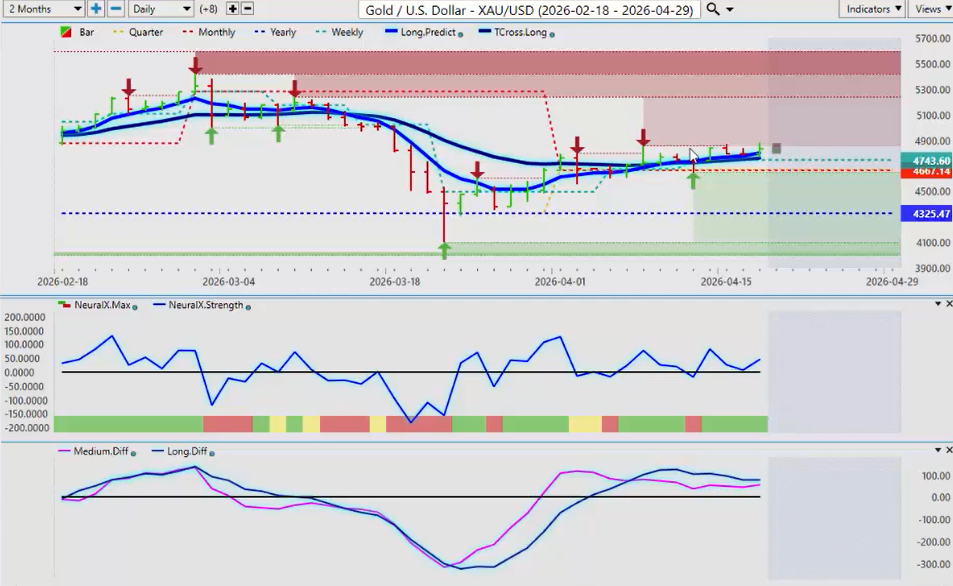This screenshot has height=586, width=953.
Task: Open the Views menu
Action: pos(929,9)
